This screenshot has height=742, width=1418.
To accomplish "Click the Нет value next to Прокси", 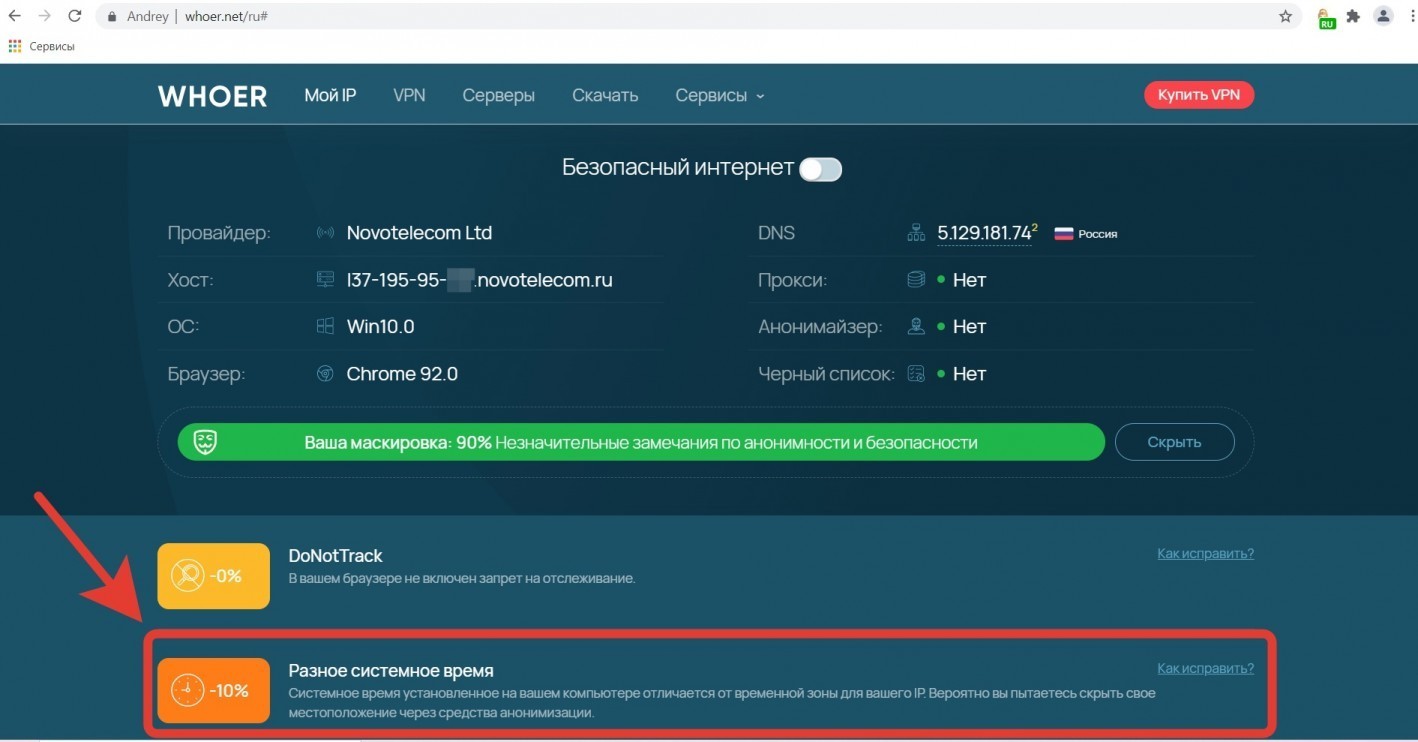I will (969, 280).
